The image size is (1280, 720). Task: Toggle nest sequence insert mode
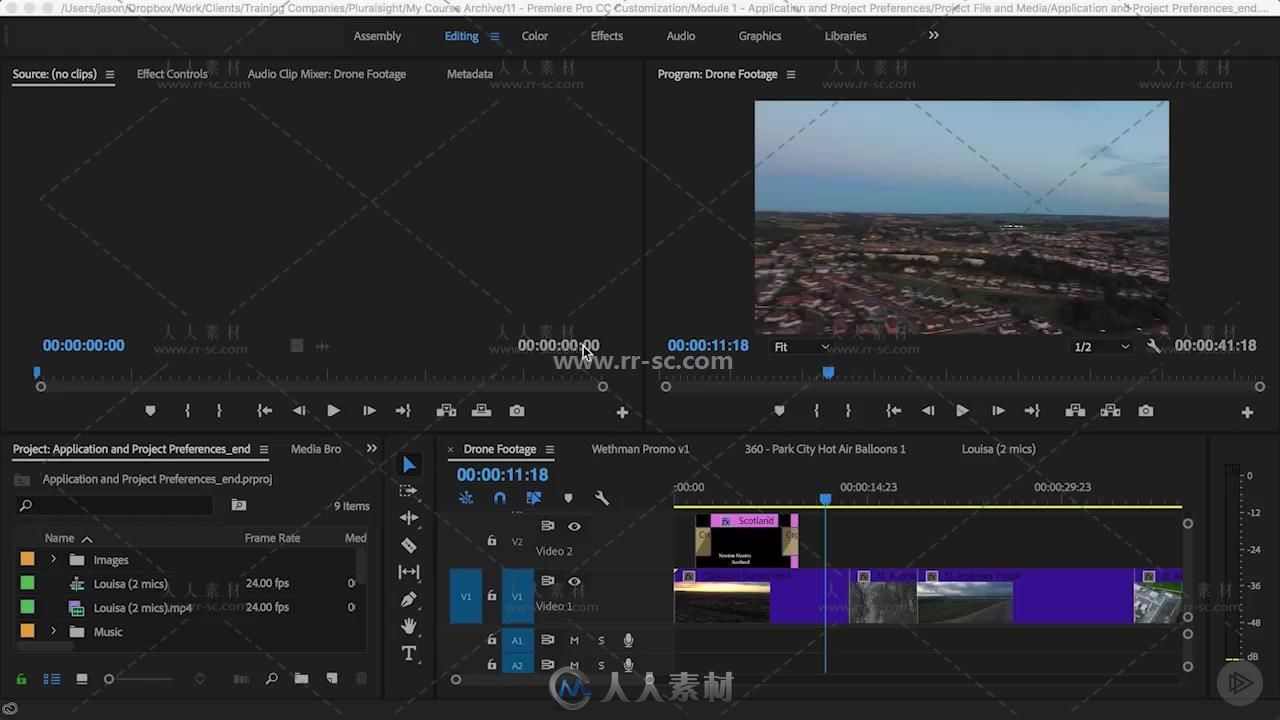pyautogui.click(x=466, y=498)
